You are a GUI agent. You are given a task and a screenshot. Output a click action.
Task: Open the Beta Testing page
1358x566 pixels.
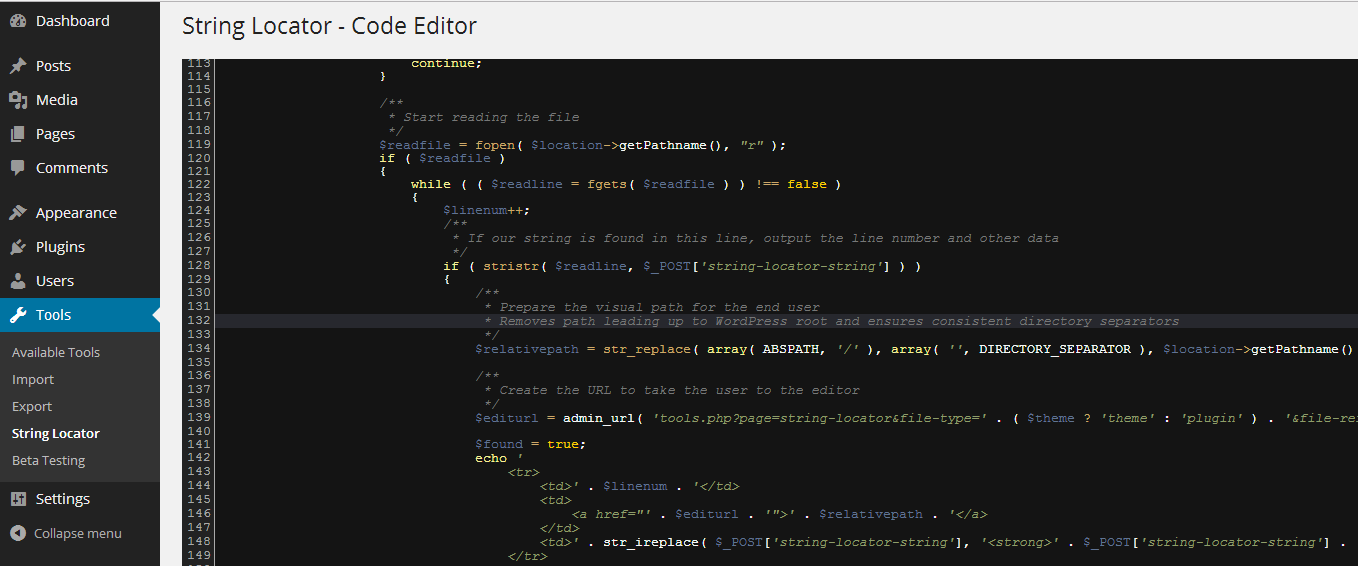[x=48, y=460]
